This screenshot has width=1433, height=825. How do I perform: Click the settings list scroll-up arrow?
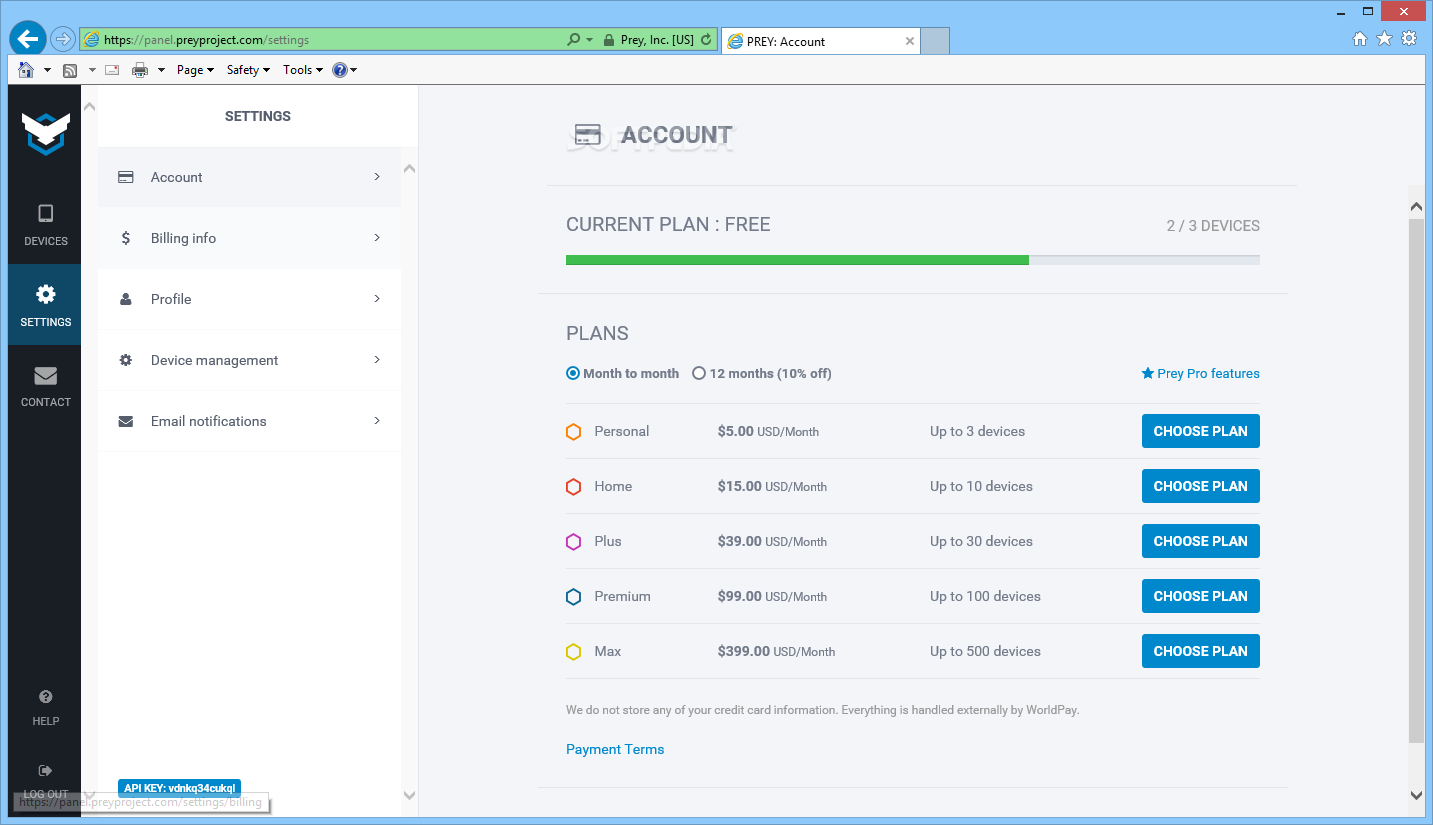[409, 168]
